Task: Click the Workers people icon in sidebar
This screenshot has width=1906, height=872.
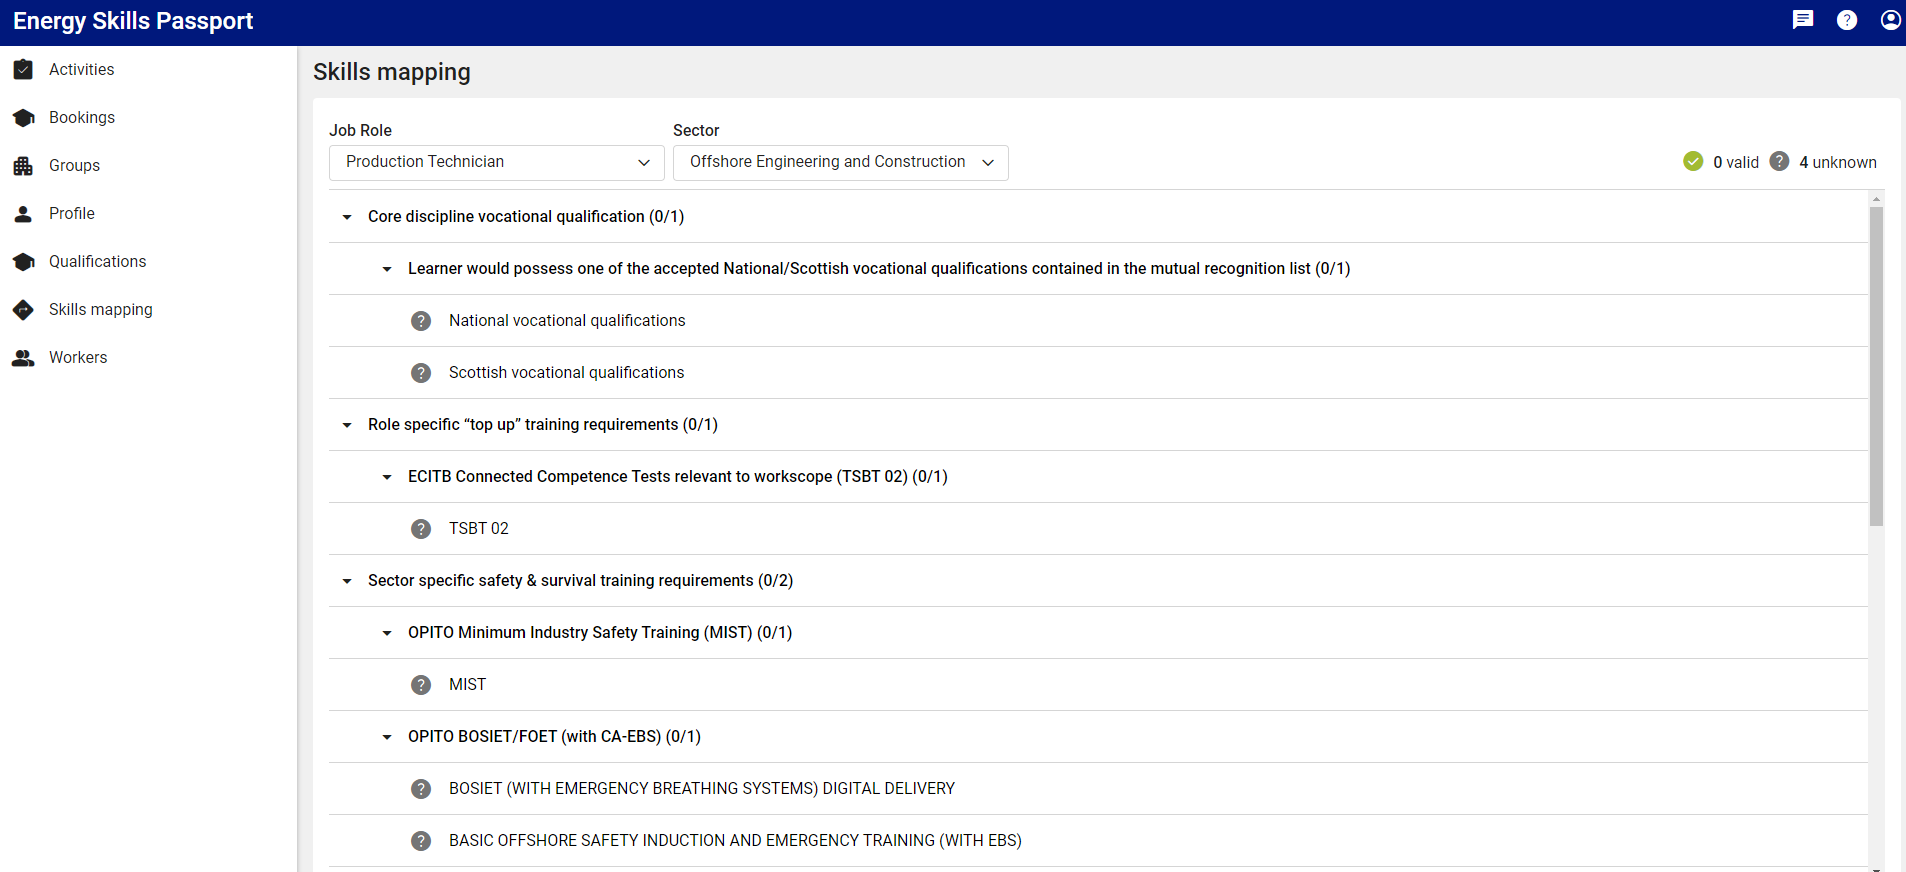Action: click(x=23, y=357)
